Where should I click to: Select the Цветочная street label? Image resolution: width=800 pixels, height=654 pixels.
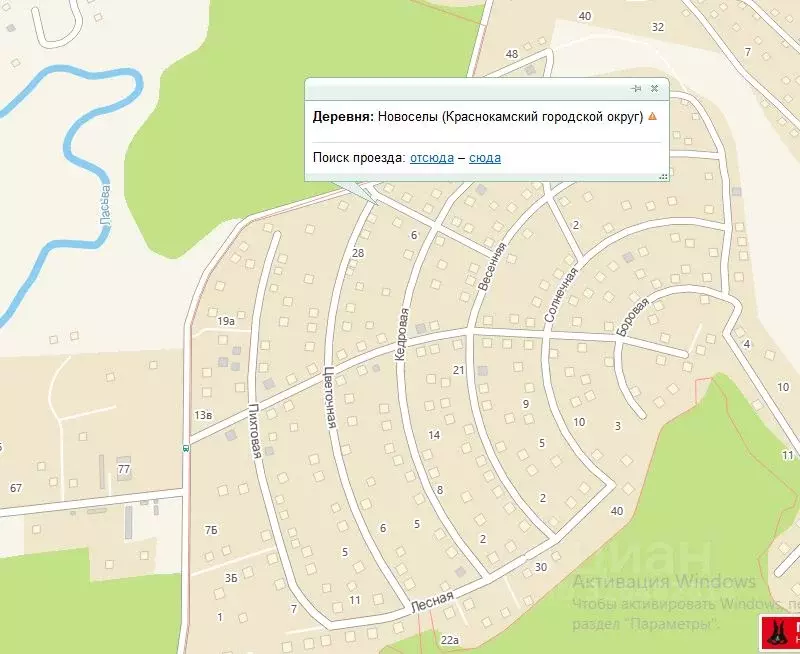[x=328, y=396]
